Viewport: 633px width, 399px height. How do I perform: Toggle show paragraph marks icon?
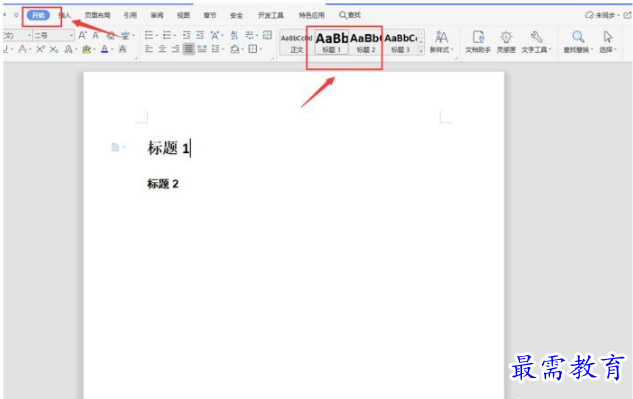pyautogui.click(x=249, y=35)
